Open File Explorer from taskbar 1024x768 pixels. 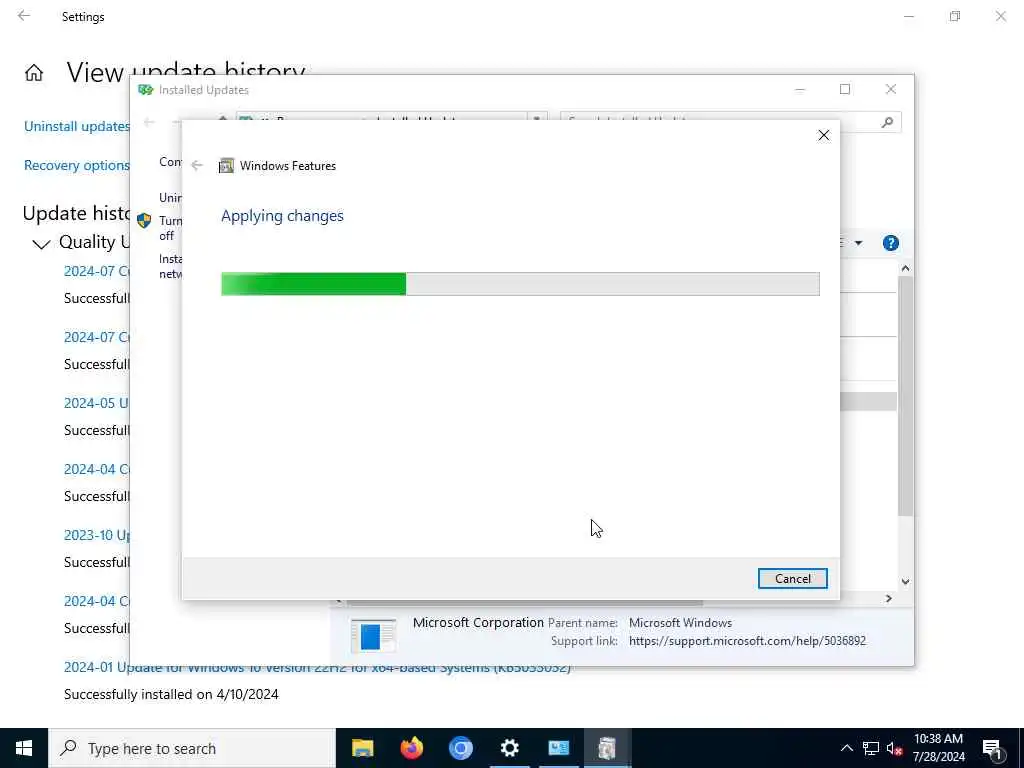coord(362,748)
